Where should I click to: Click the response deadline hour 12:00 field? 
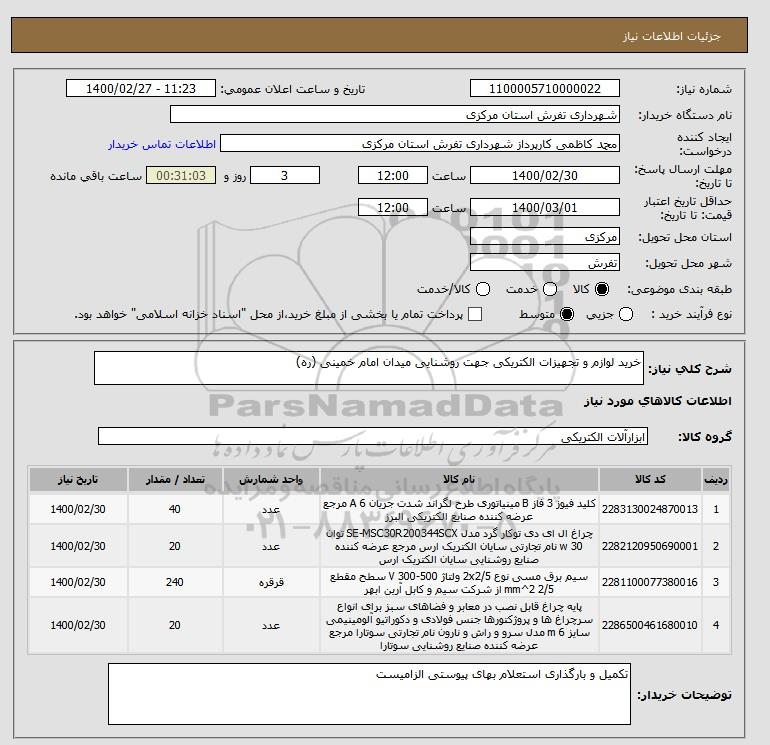coord(393,175)
